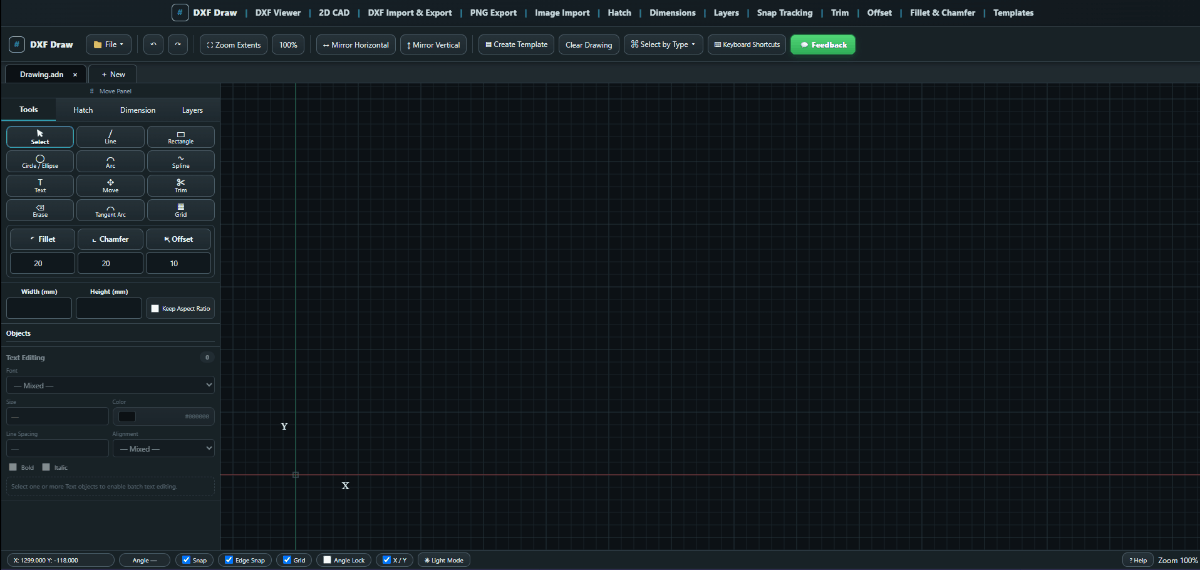Toggle the status bar Grid checkbox
The image size is (1200, 570).
tap(287, 560)
